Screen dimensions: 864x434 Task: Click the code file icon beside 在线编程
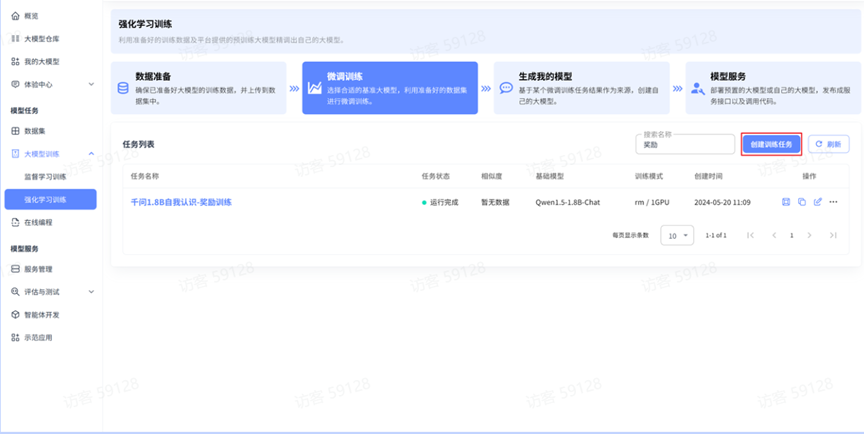(15, 223)
